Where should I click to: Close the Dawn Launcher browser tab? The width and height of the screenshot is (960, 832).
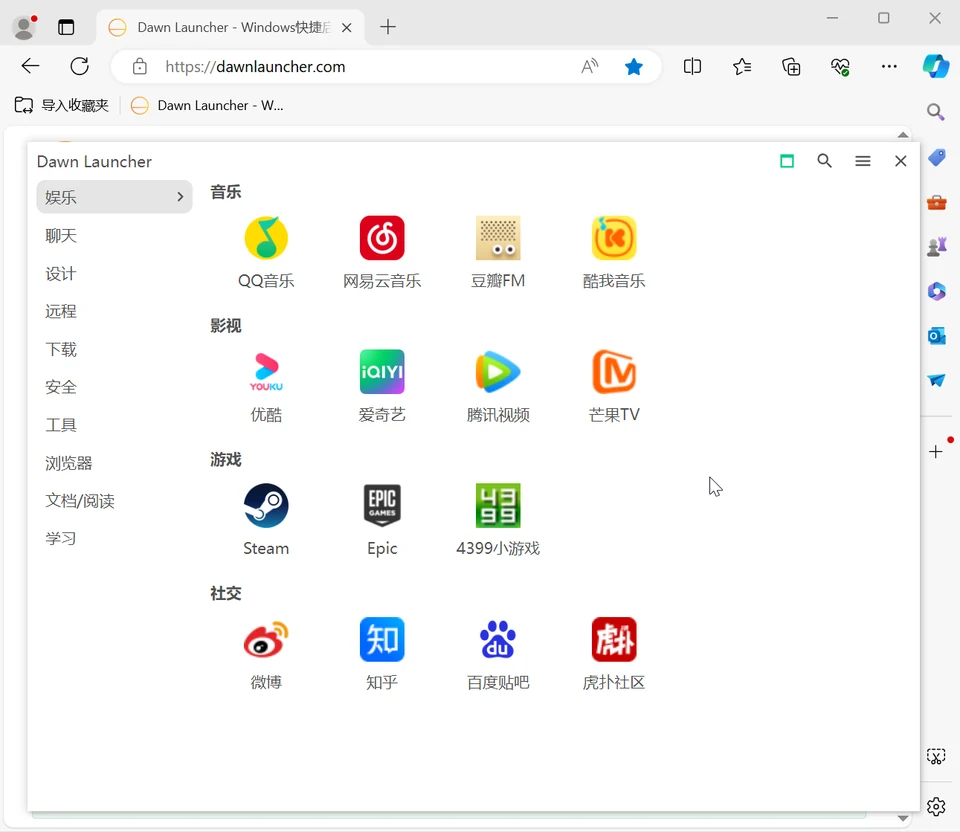pos(347,28)
